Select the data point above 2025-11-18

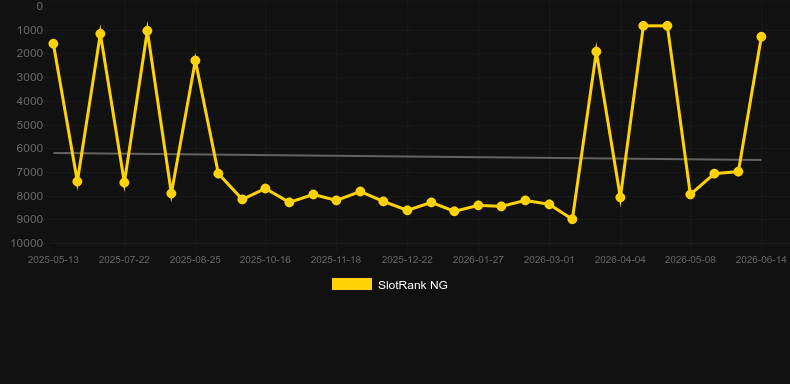click(336, 200)
